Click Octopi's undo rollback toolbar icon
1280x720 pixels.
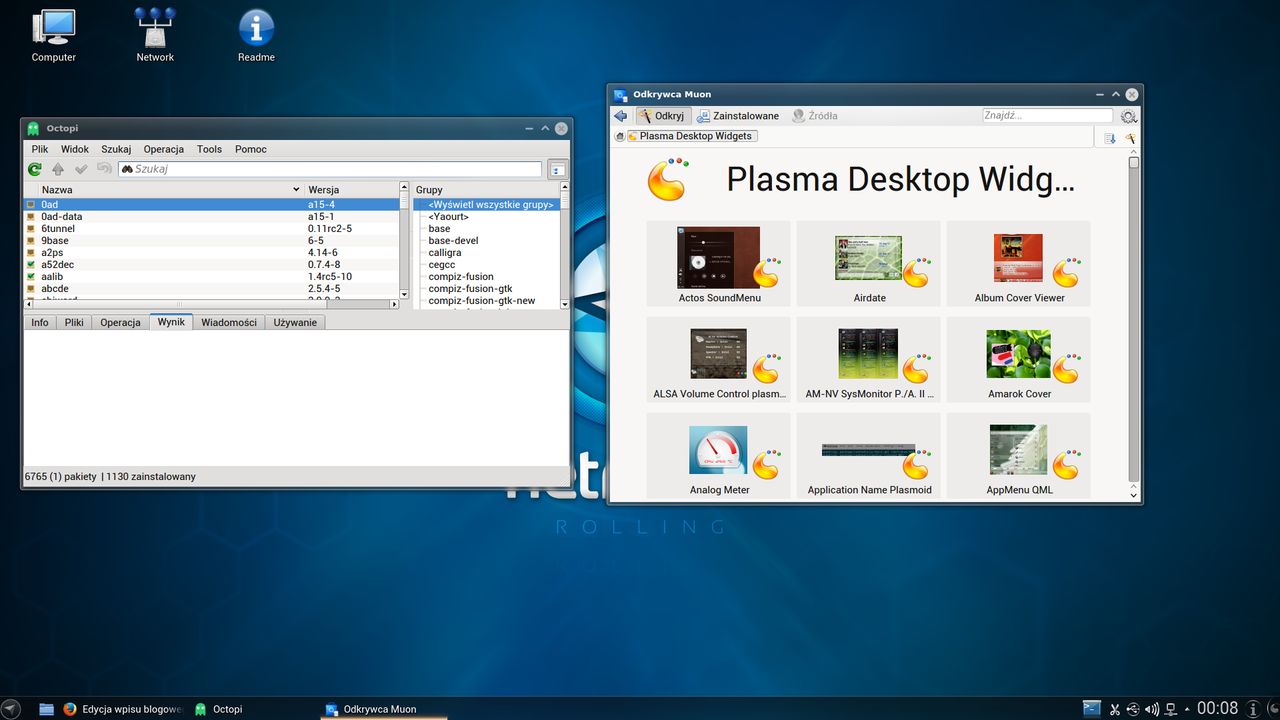click(104, 169)
